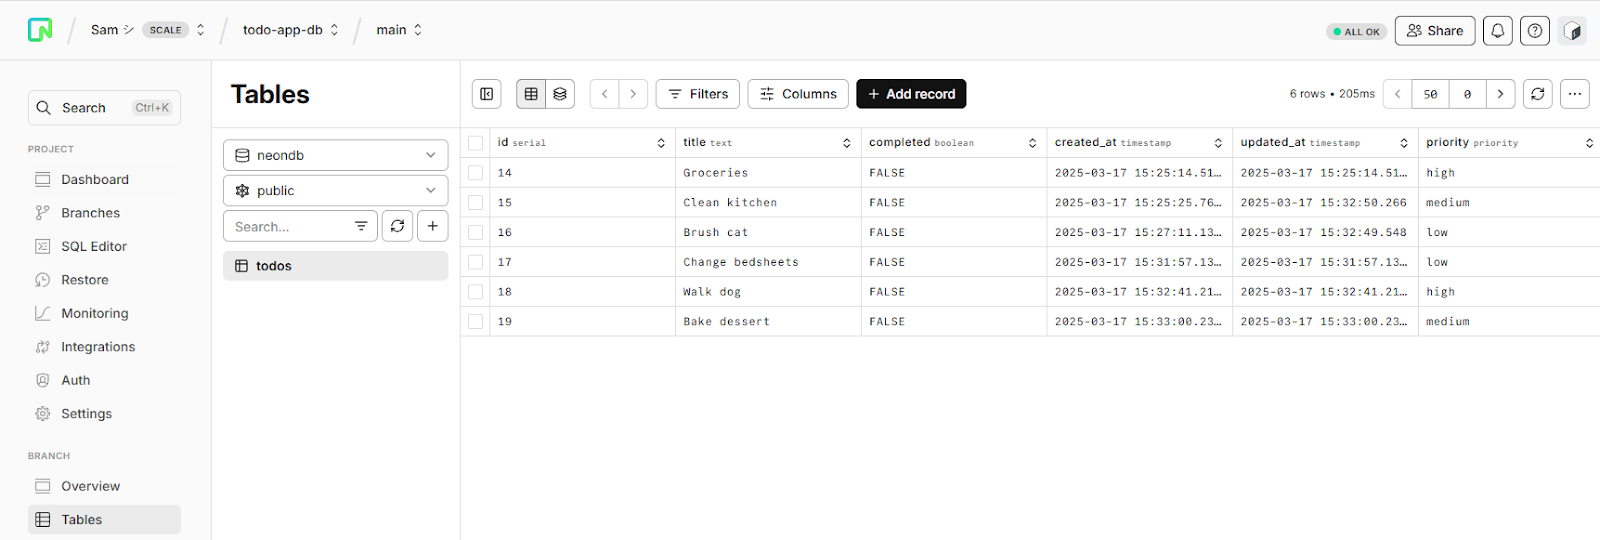
Task: Open the Filters button
Action: [x=698, y=94]
